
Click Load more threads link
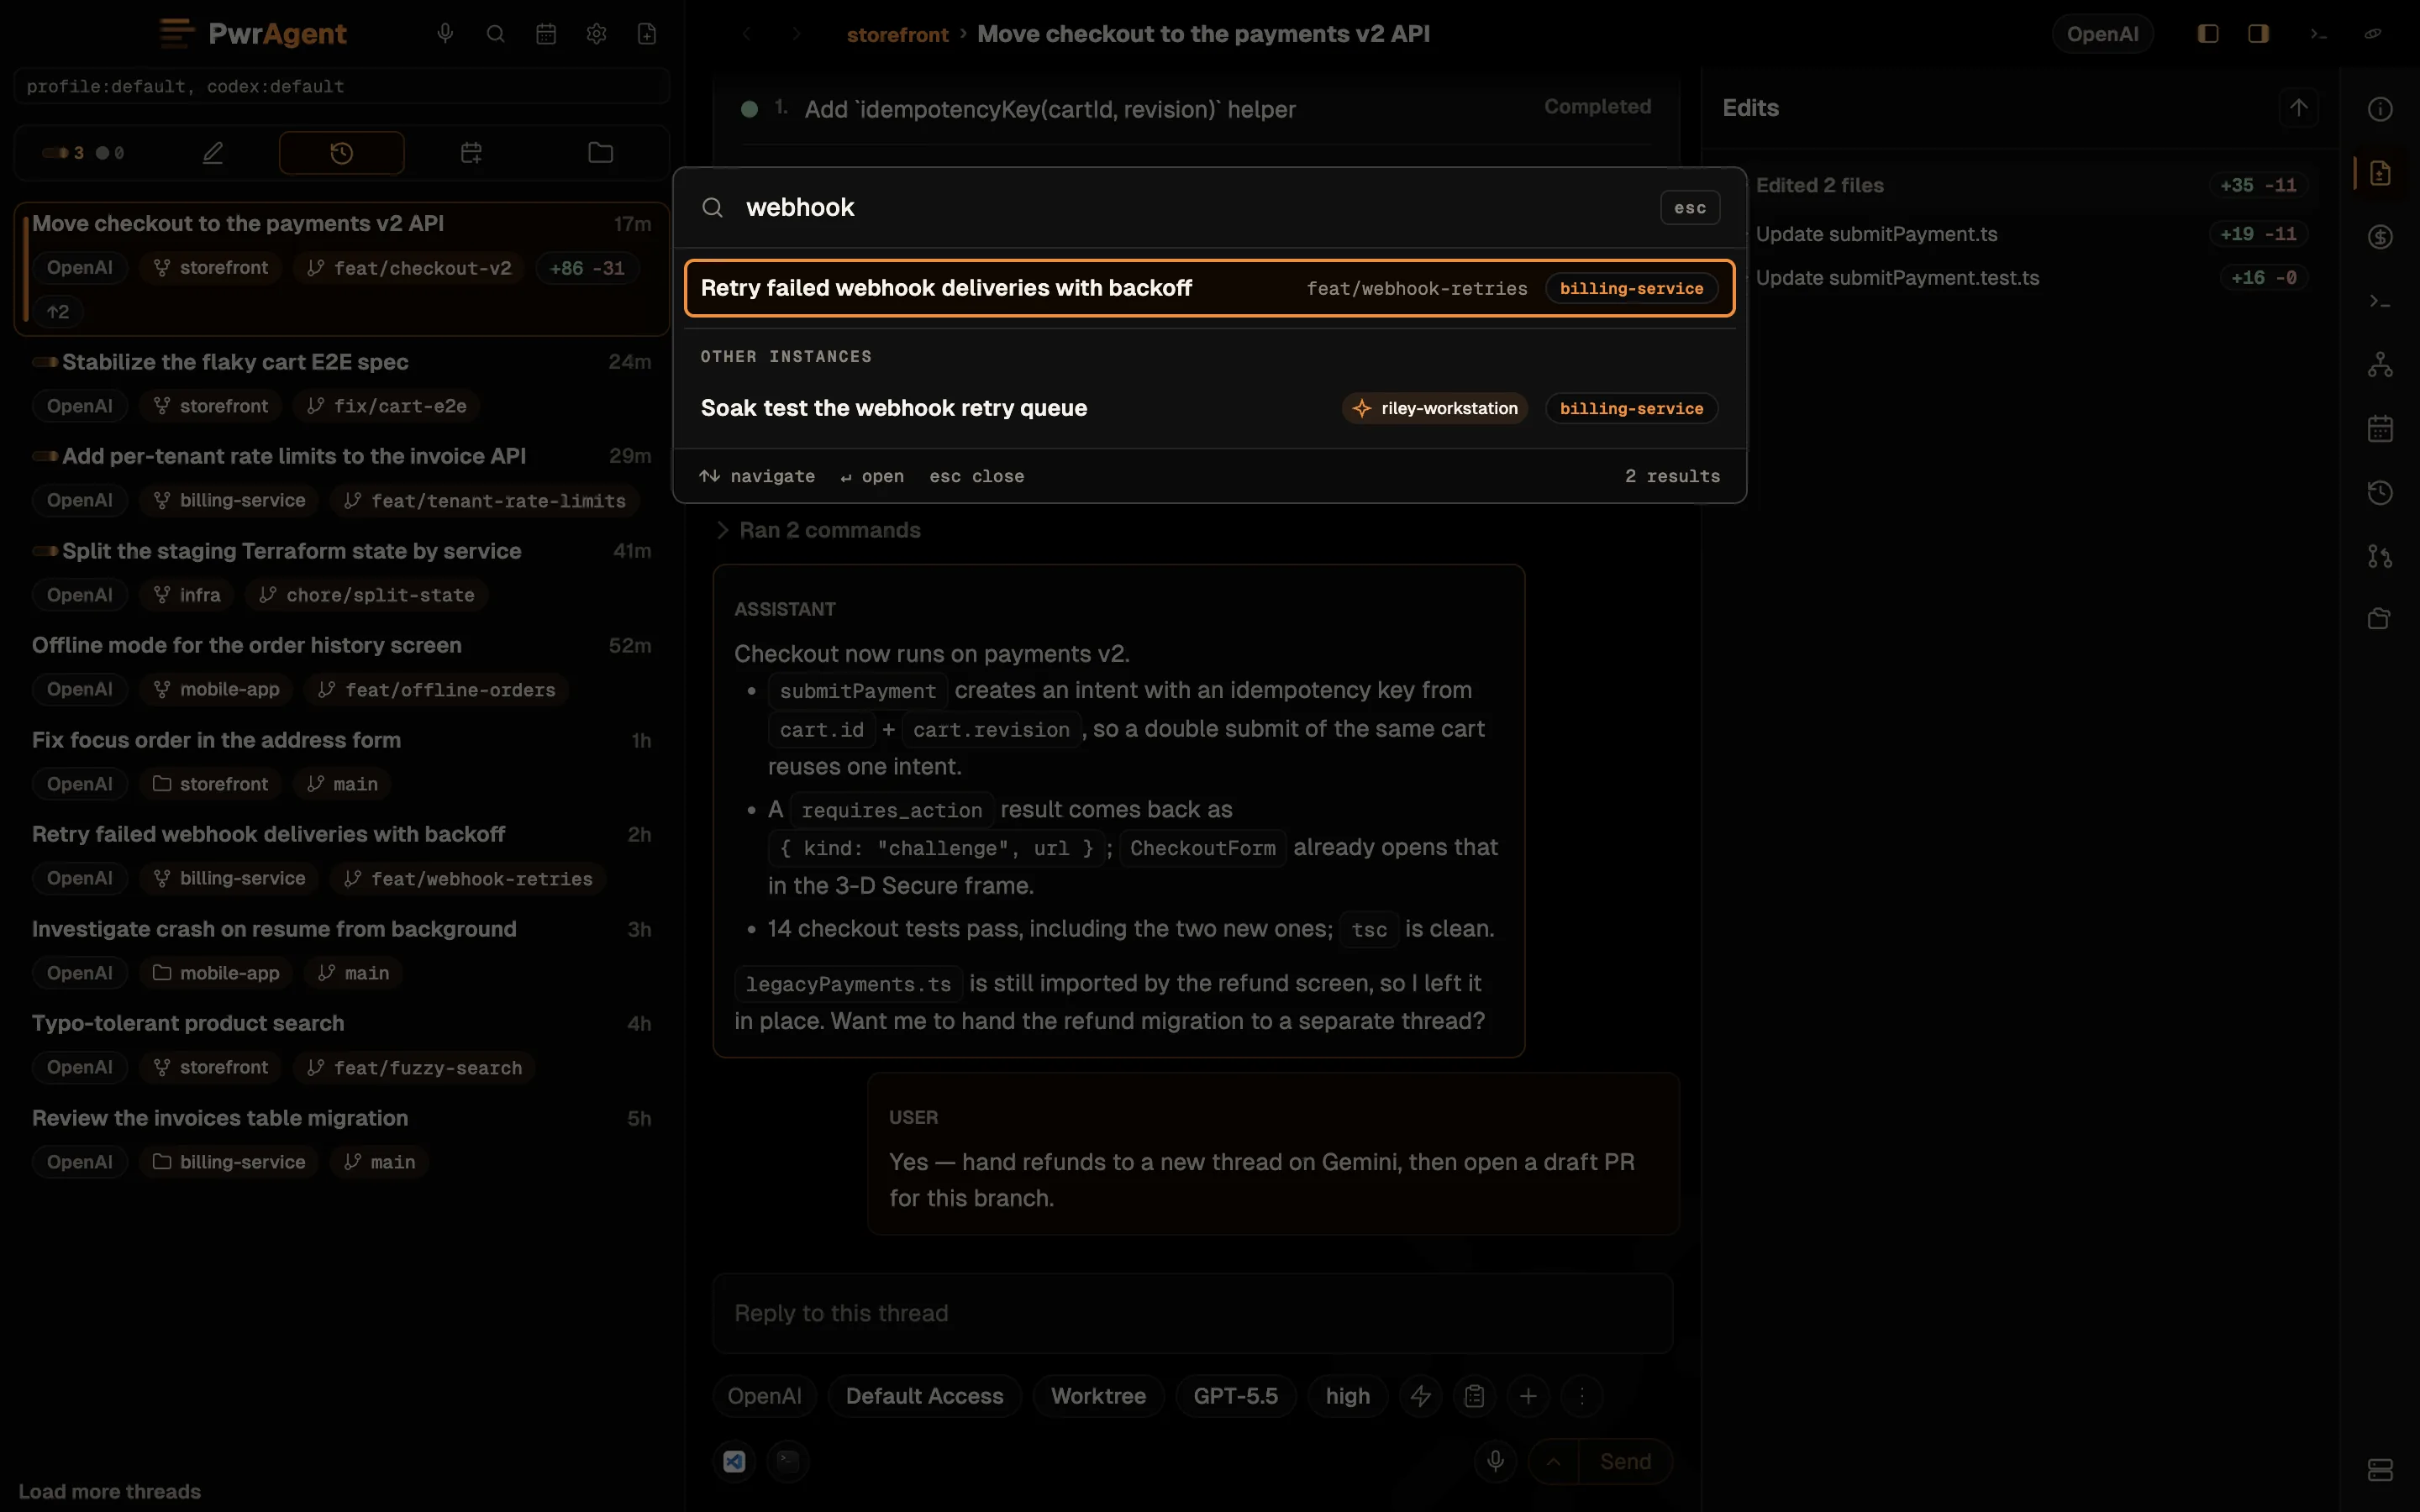point(110,1491)
